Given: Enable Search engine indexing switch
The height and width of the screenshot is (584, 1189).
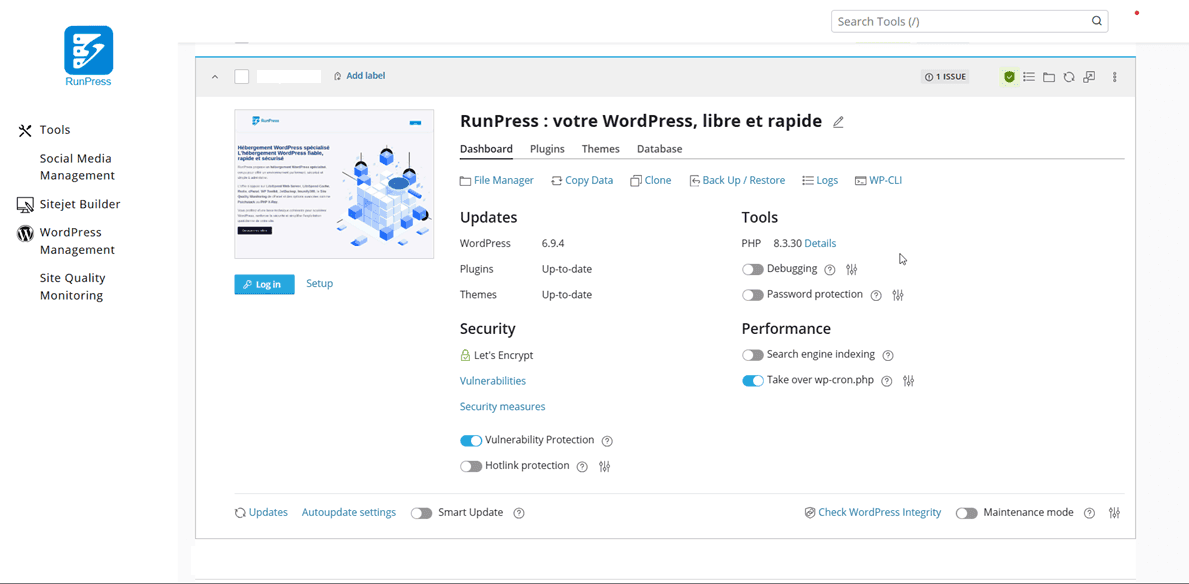Looking at the screenshot, I should click(x=752, y=355).
